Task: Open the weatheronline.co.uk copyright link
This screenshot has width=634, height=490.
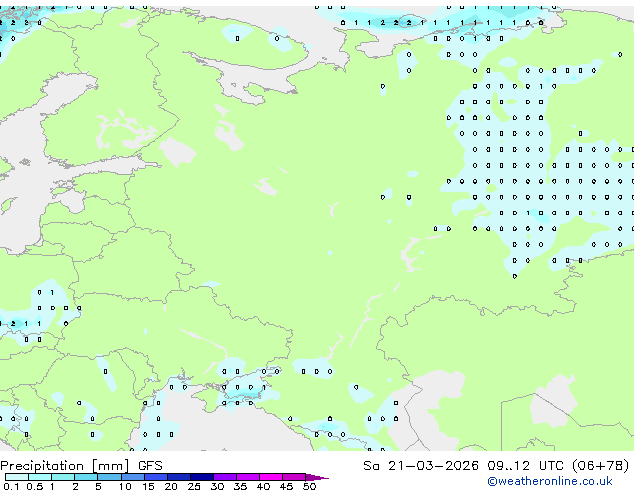Action: click(549, 481)
